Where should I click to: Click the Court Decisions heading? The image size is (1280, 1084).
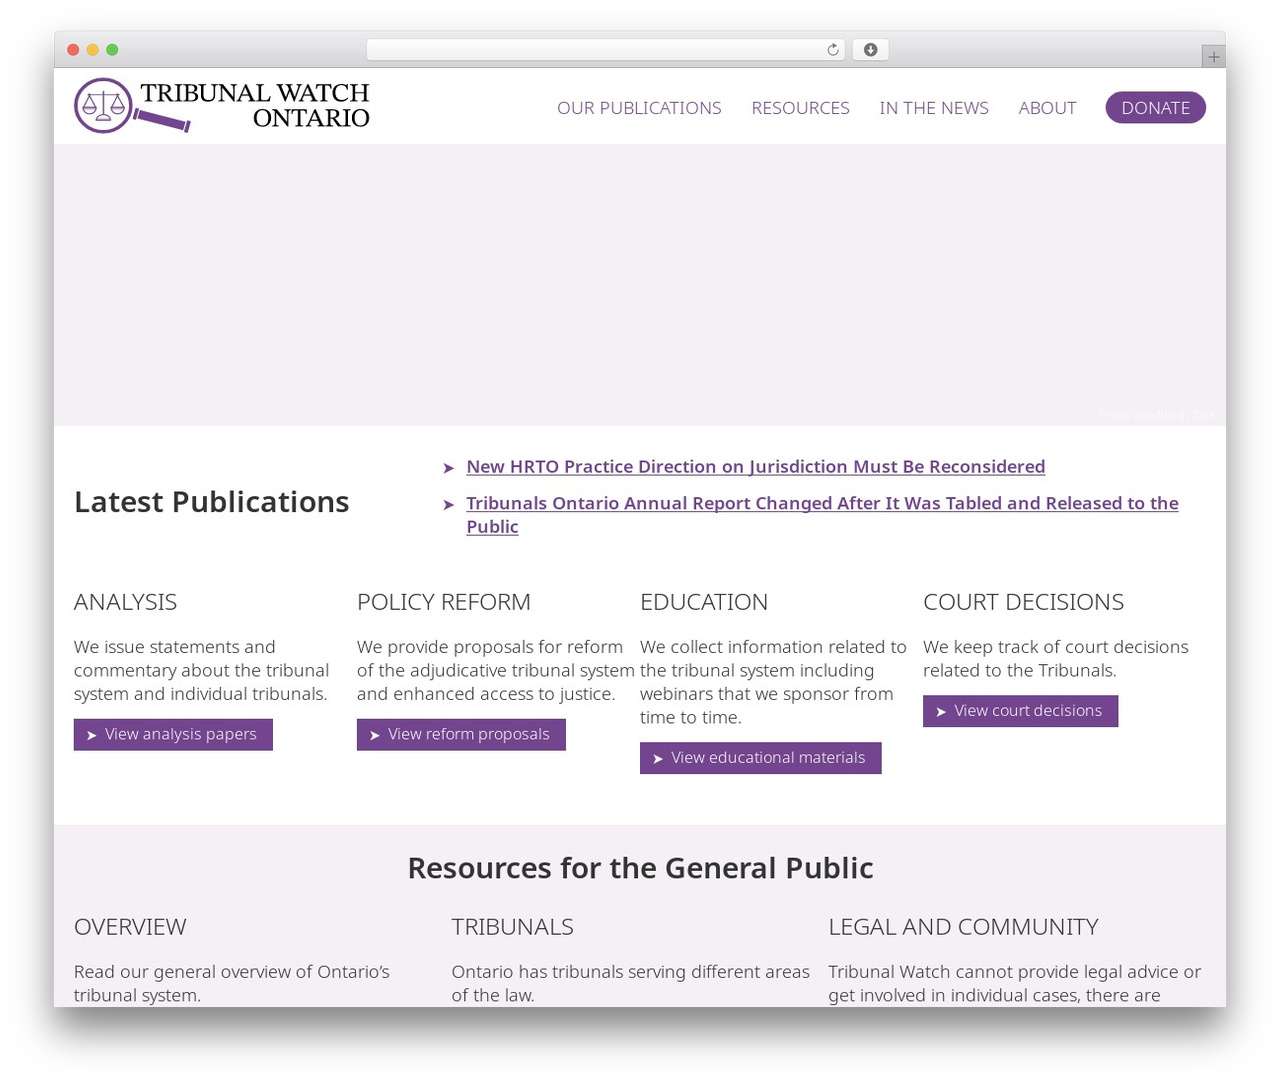click(x=1023, y=602)
